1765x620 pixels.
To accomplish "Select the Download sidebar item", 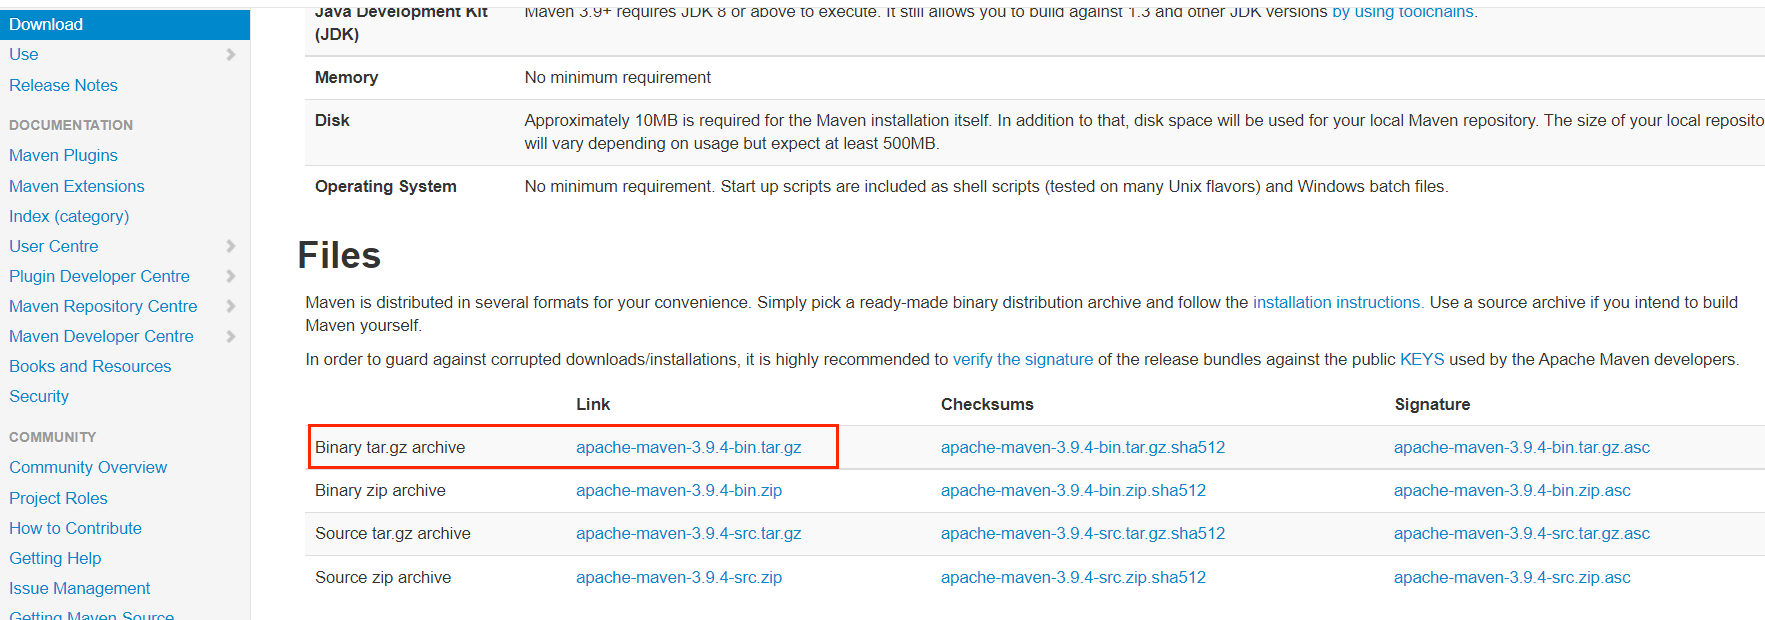I will point(46,24).
